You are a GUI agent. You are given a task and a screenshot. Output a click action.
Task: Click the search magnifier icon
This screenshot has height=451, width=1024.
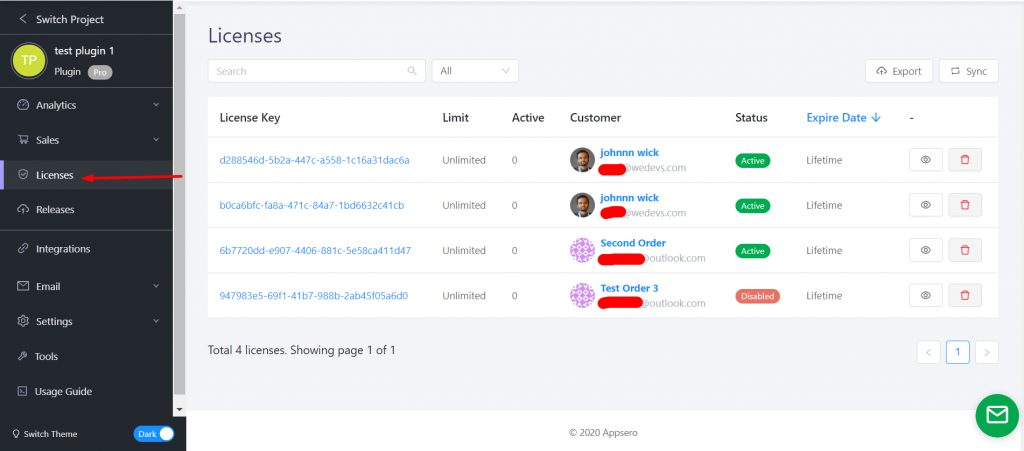coord(411,71)
